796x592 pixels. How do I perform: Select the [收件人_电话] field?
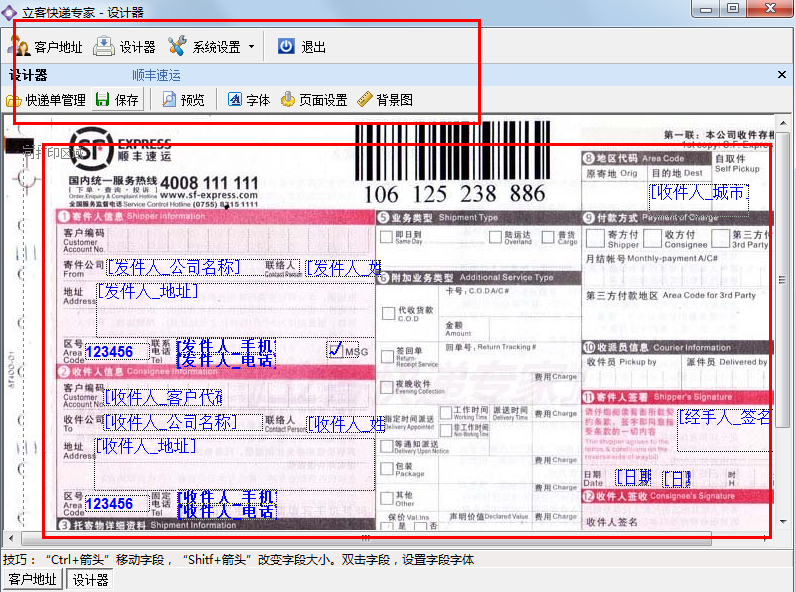227,511
